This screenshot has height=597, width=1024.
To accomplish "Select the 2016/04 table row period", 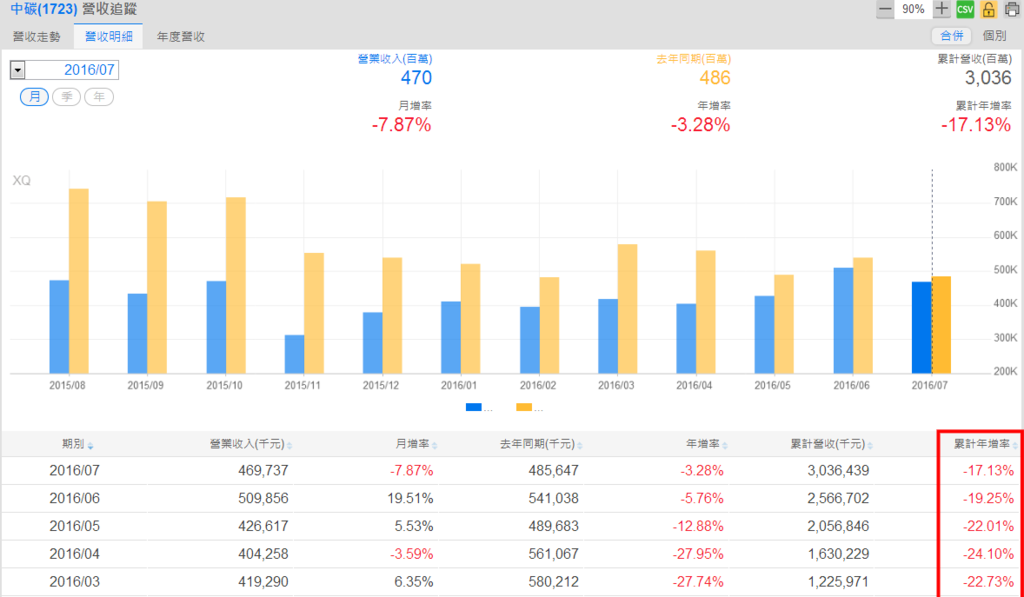I will (x=74, y=554).
